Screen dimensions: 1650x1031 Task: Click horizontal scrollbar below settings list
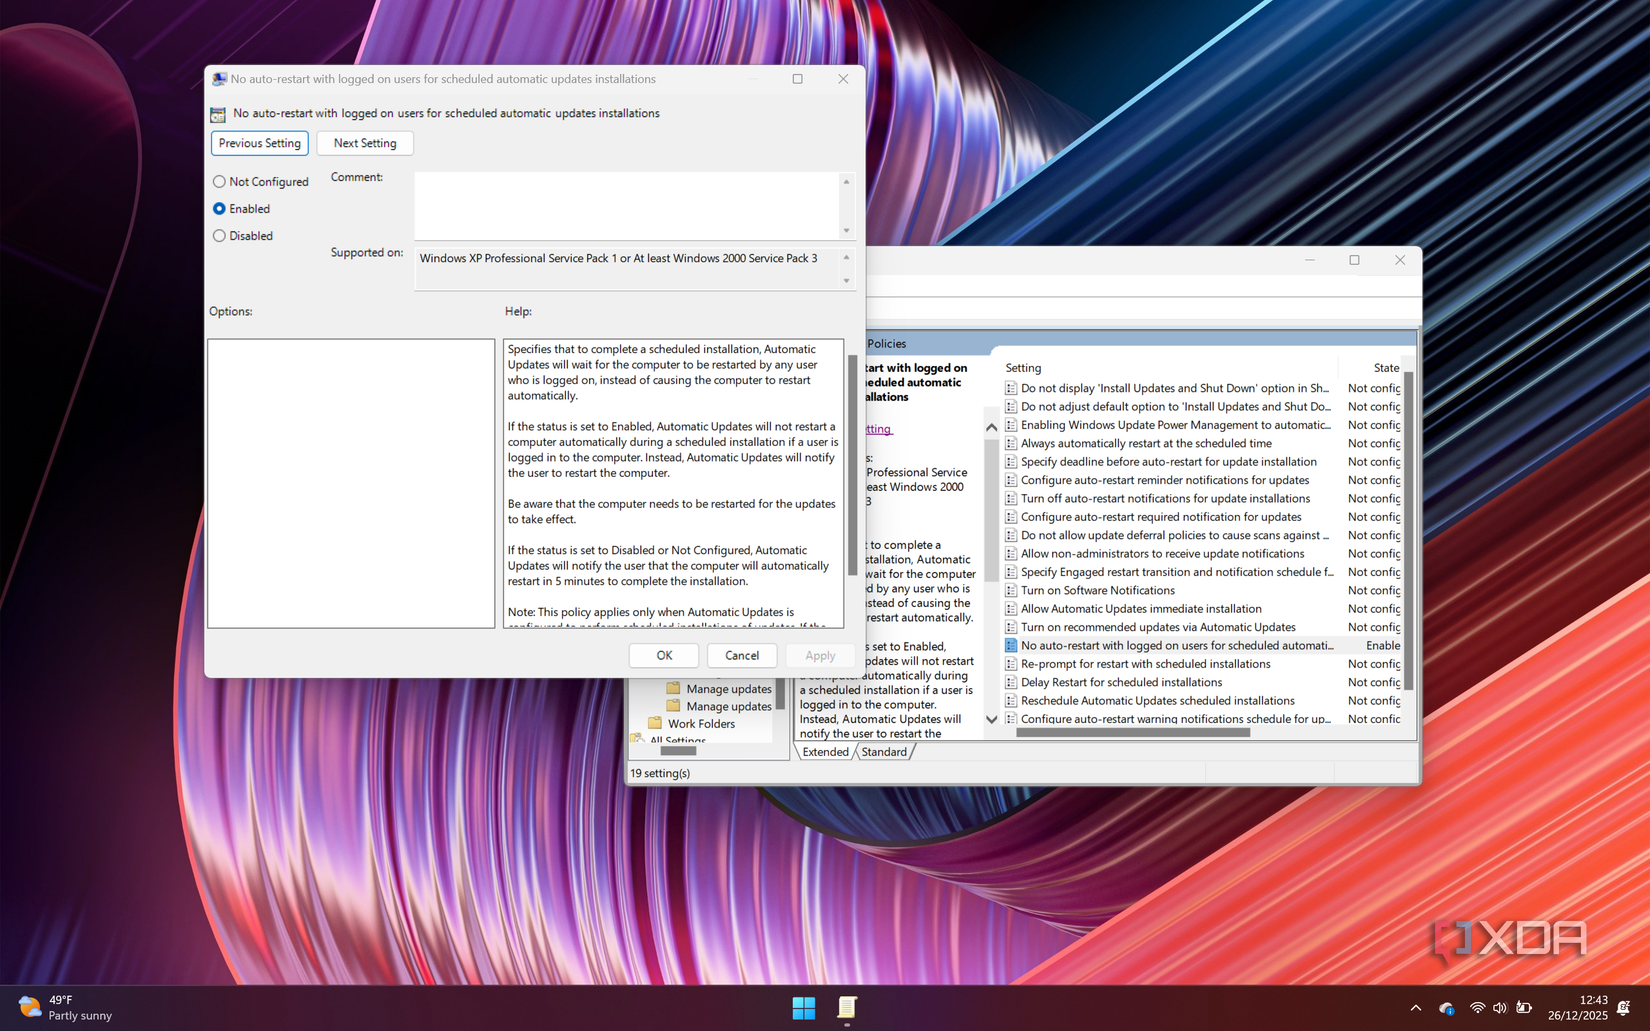pyautogui.click(x=1133, y=733)
